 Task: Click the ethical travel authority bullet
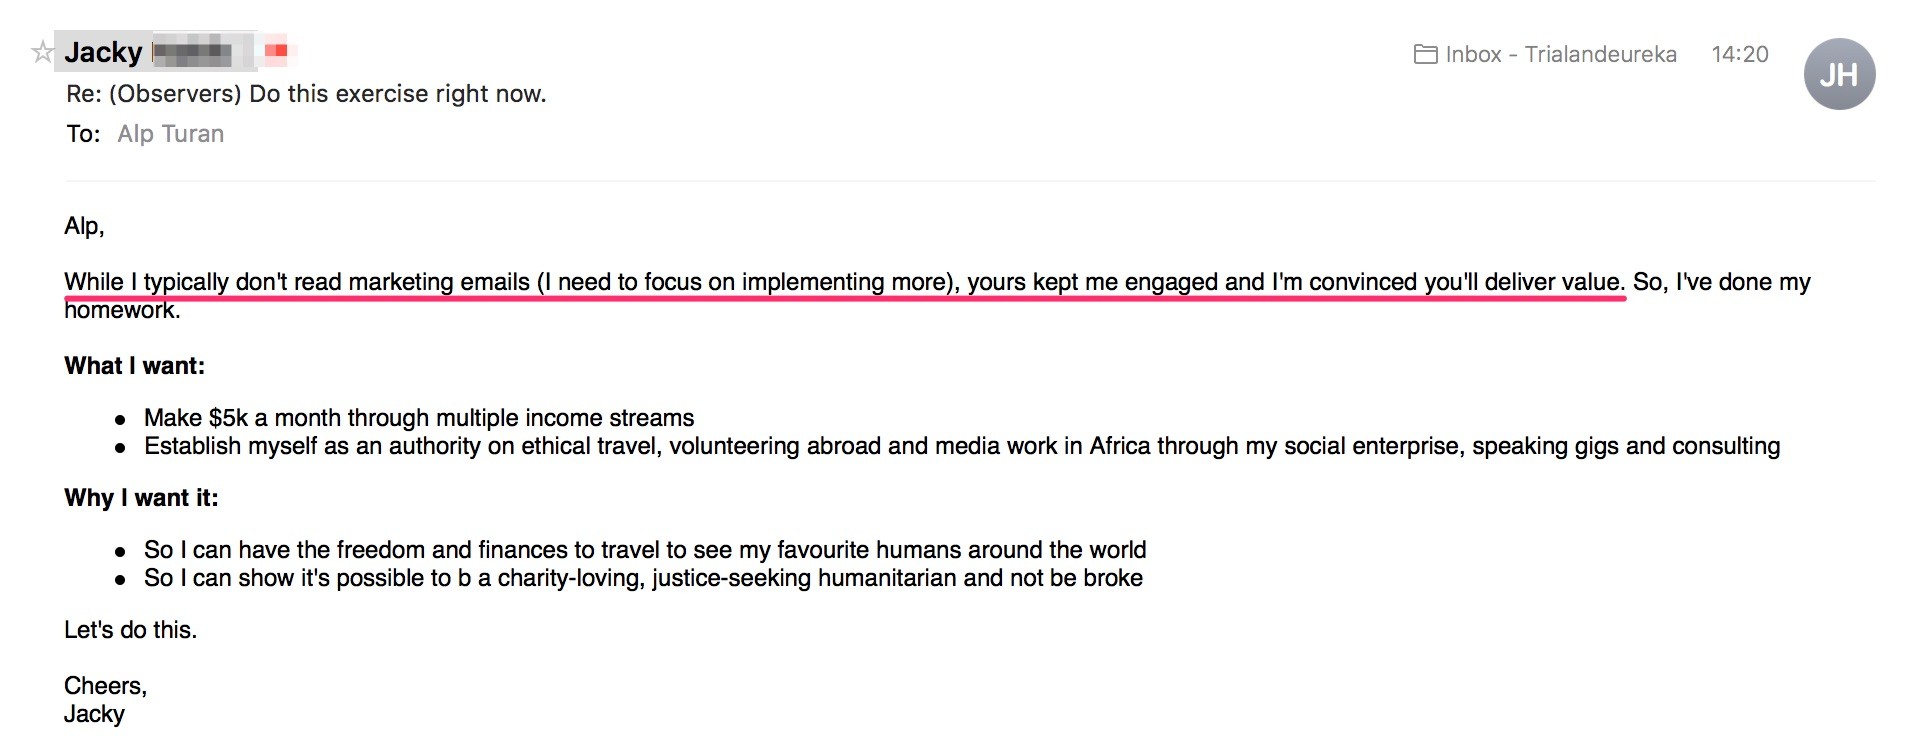962,446
